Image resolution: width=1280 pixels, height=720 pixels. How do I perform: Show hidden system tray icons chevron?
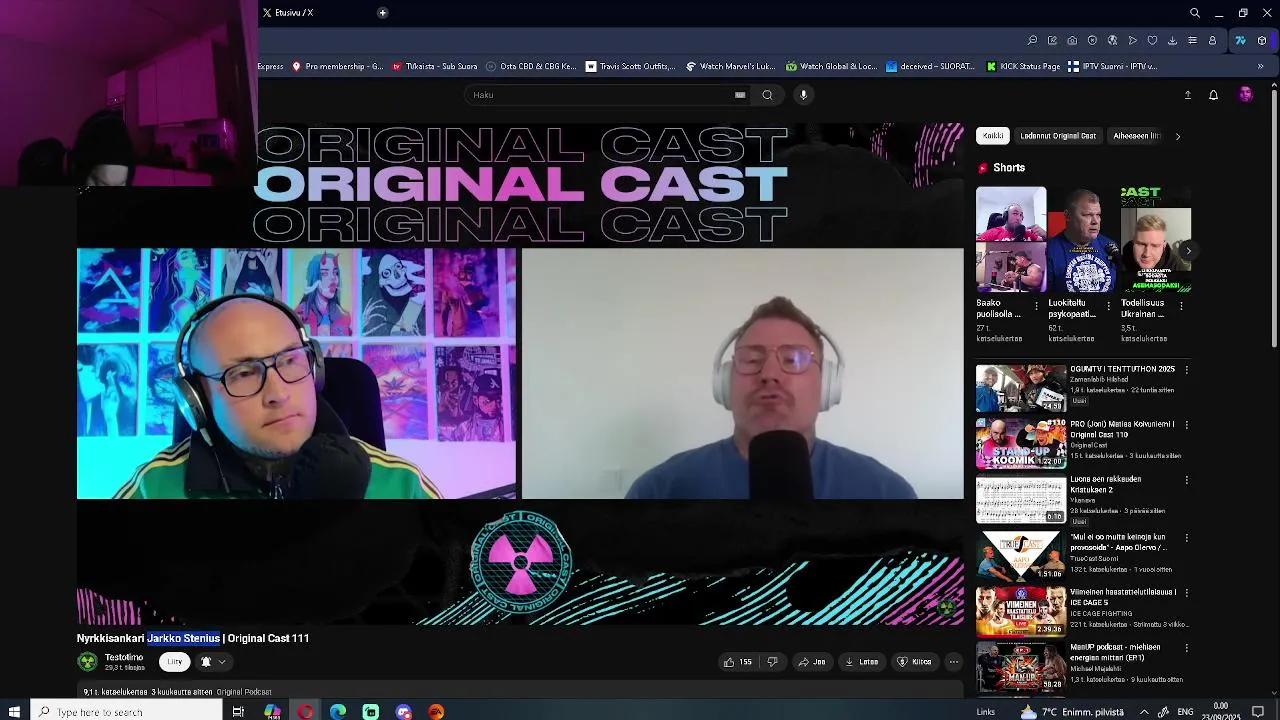tap(1144, 712)
